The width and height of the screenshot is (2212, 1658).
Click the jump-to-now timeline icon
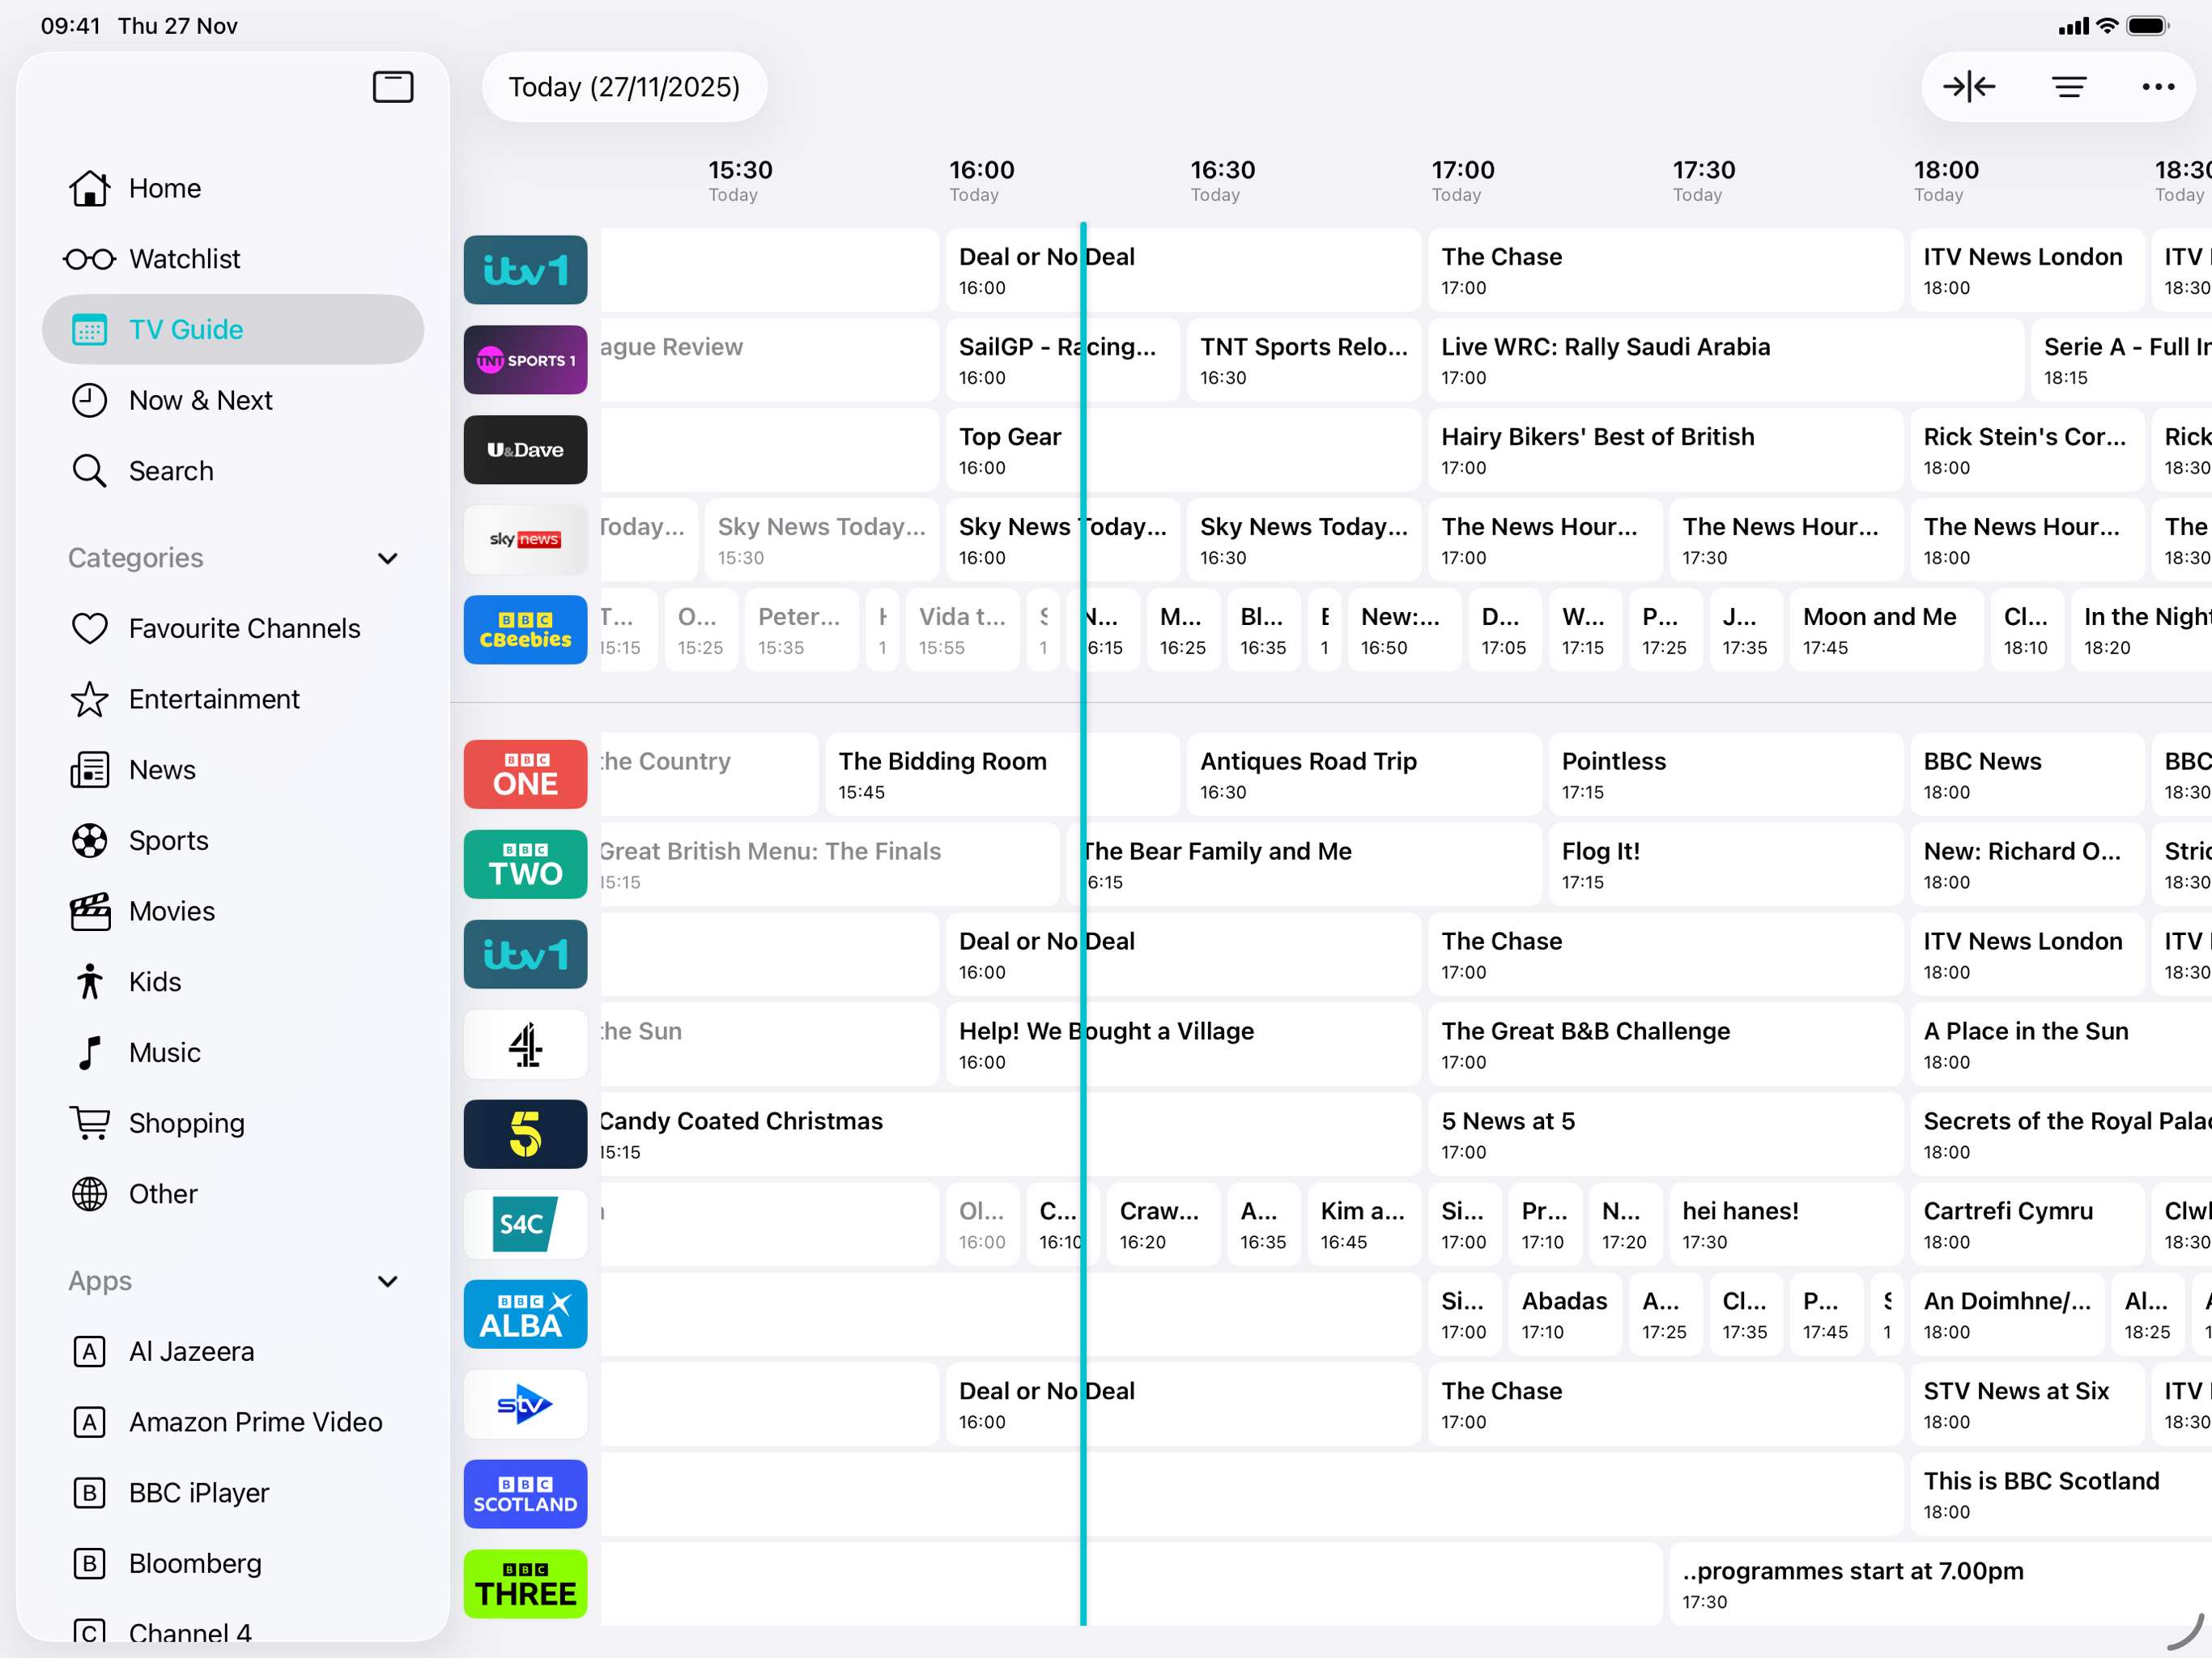click(x=1968, y=87)
